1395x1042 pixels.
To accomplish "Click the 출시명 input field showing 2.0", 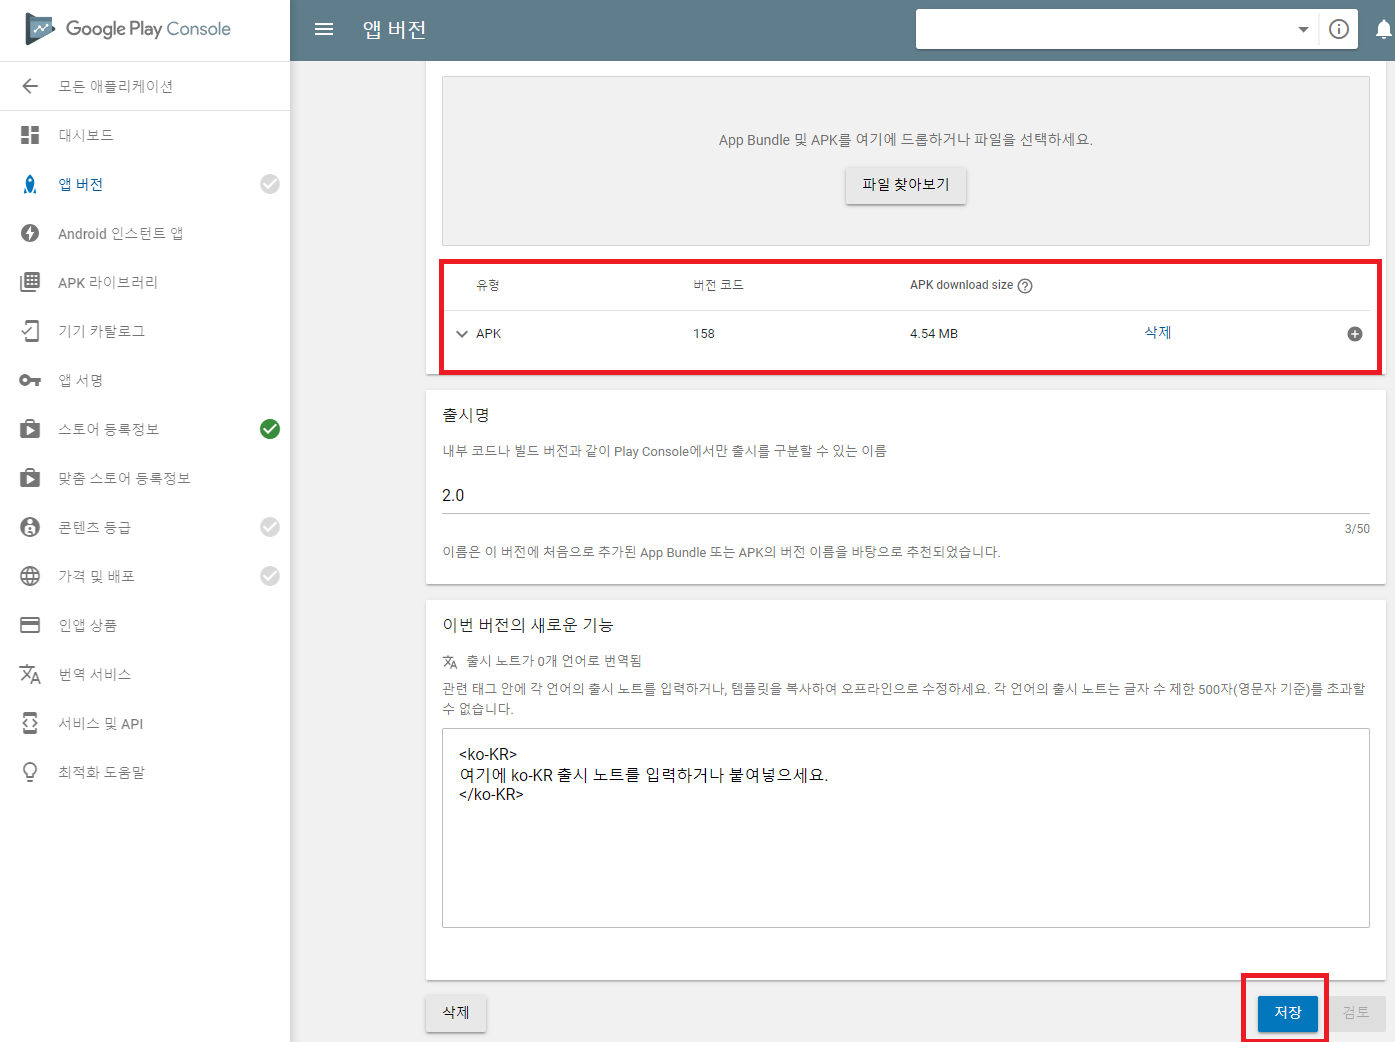I will [x=906, y=496].
